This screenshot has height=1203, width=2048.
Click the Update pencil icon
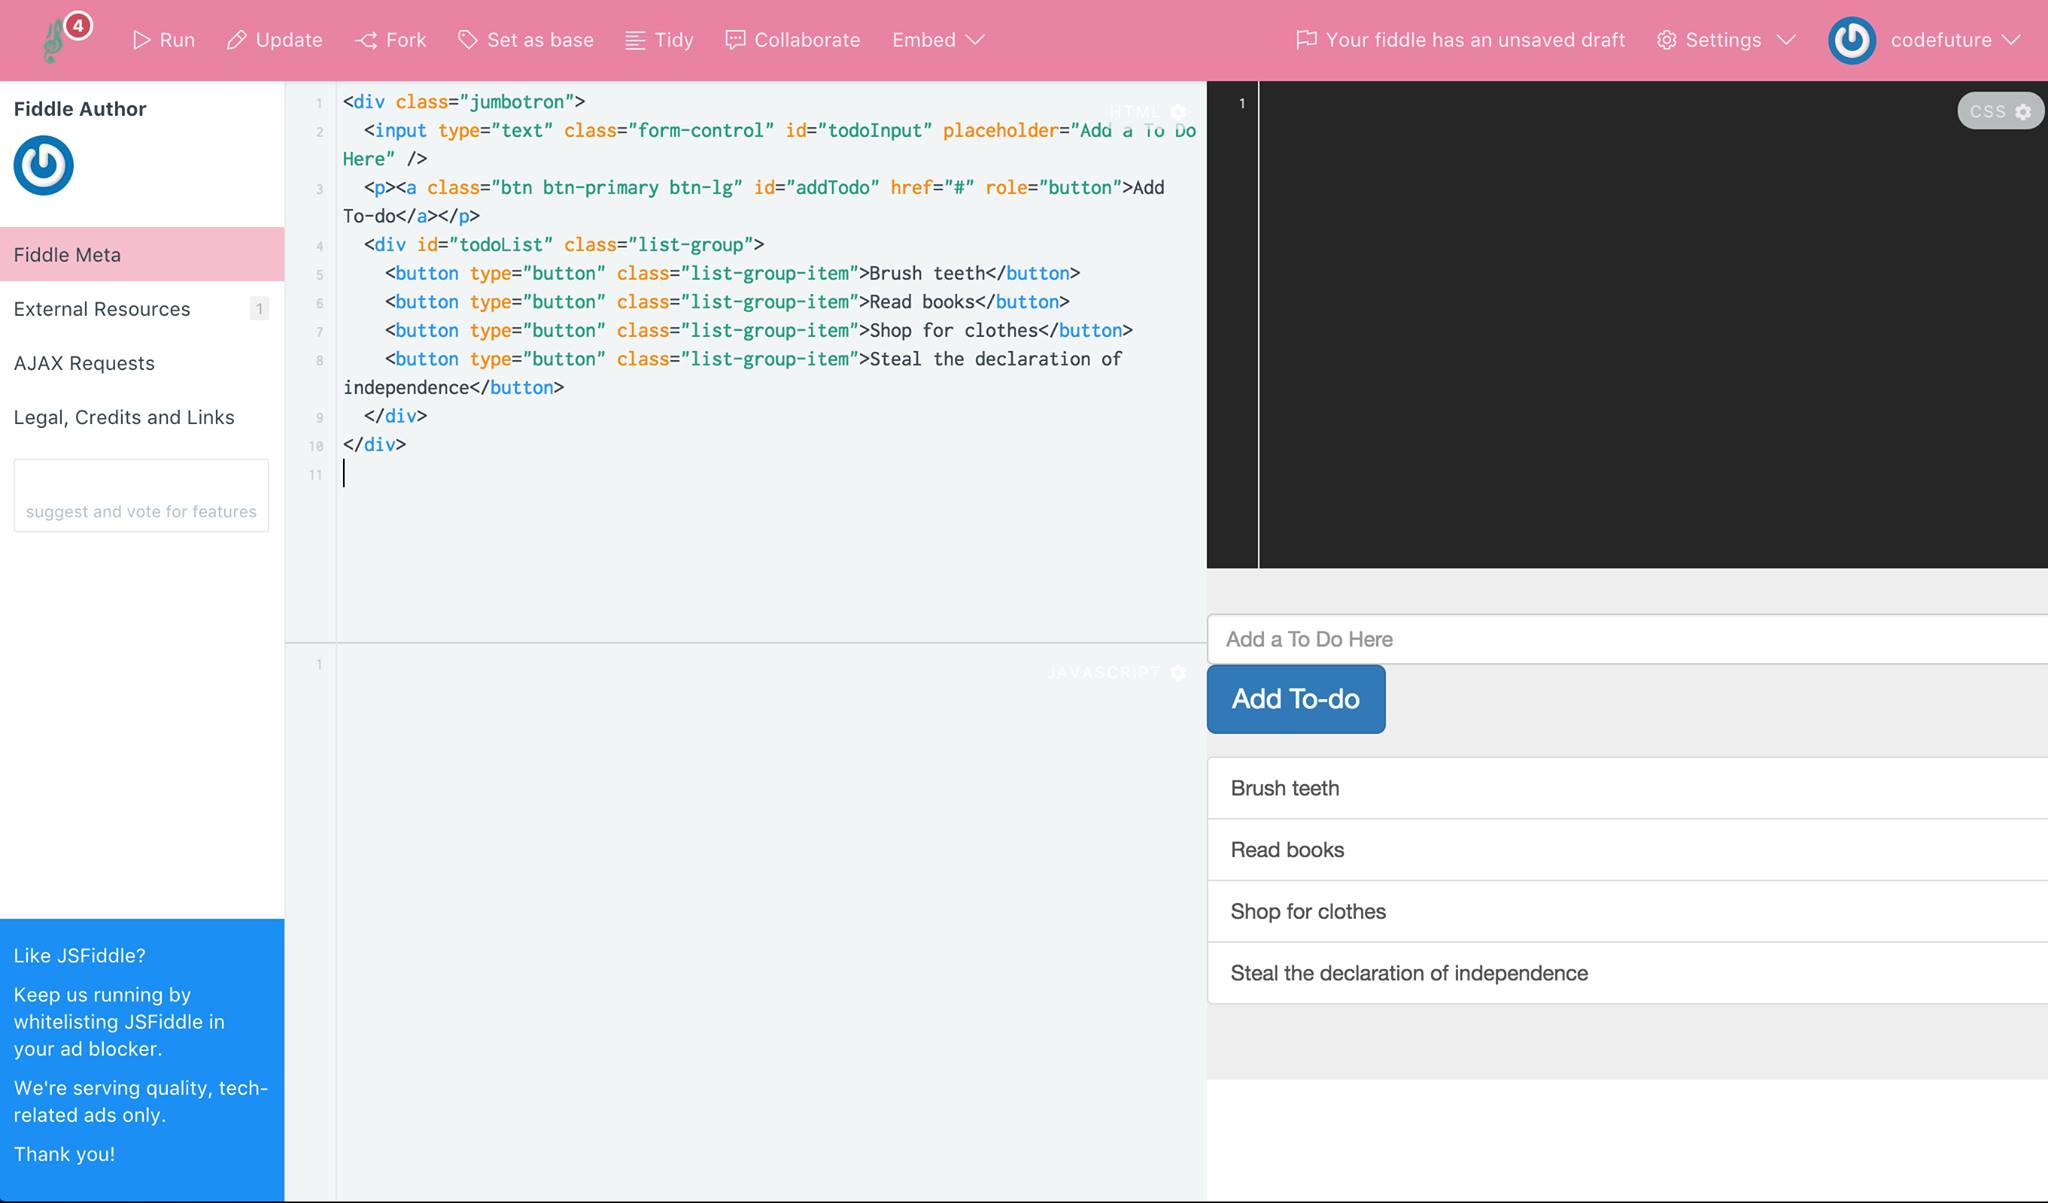coord(236,40)
